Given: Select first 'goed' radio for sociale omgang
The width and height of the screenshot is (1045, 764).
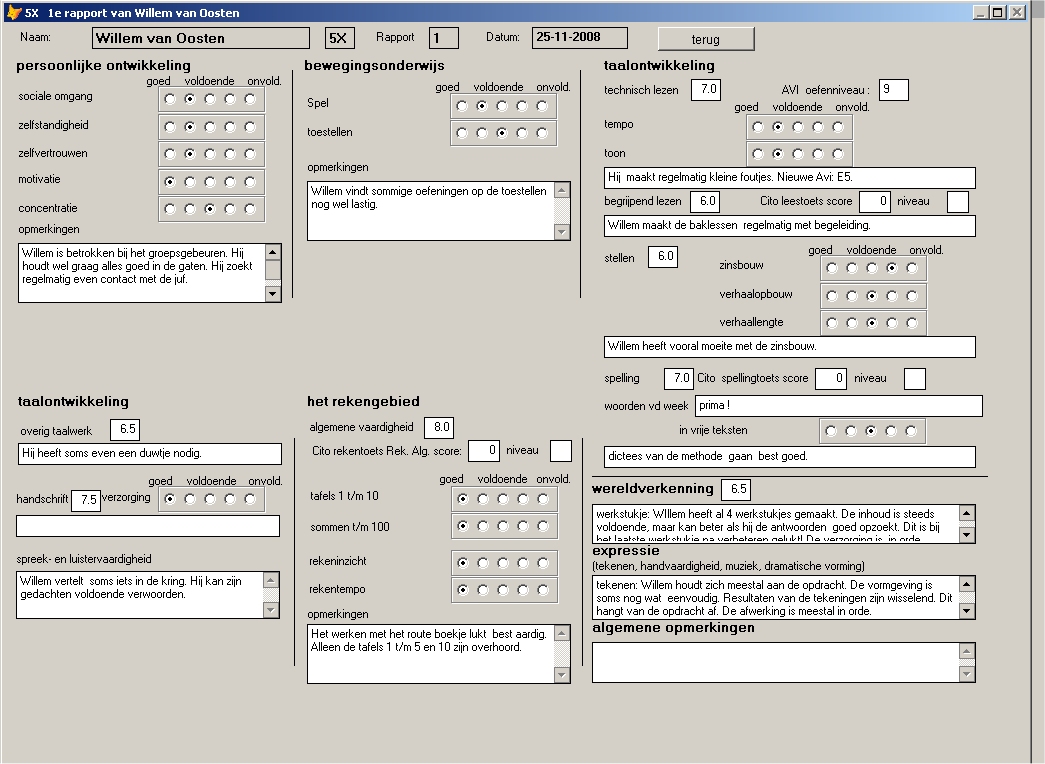Looking at the screenshot, I should [170, 99].
